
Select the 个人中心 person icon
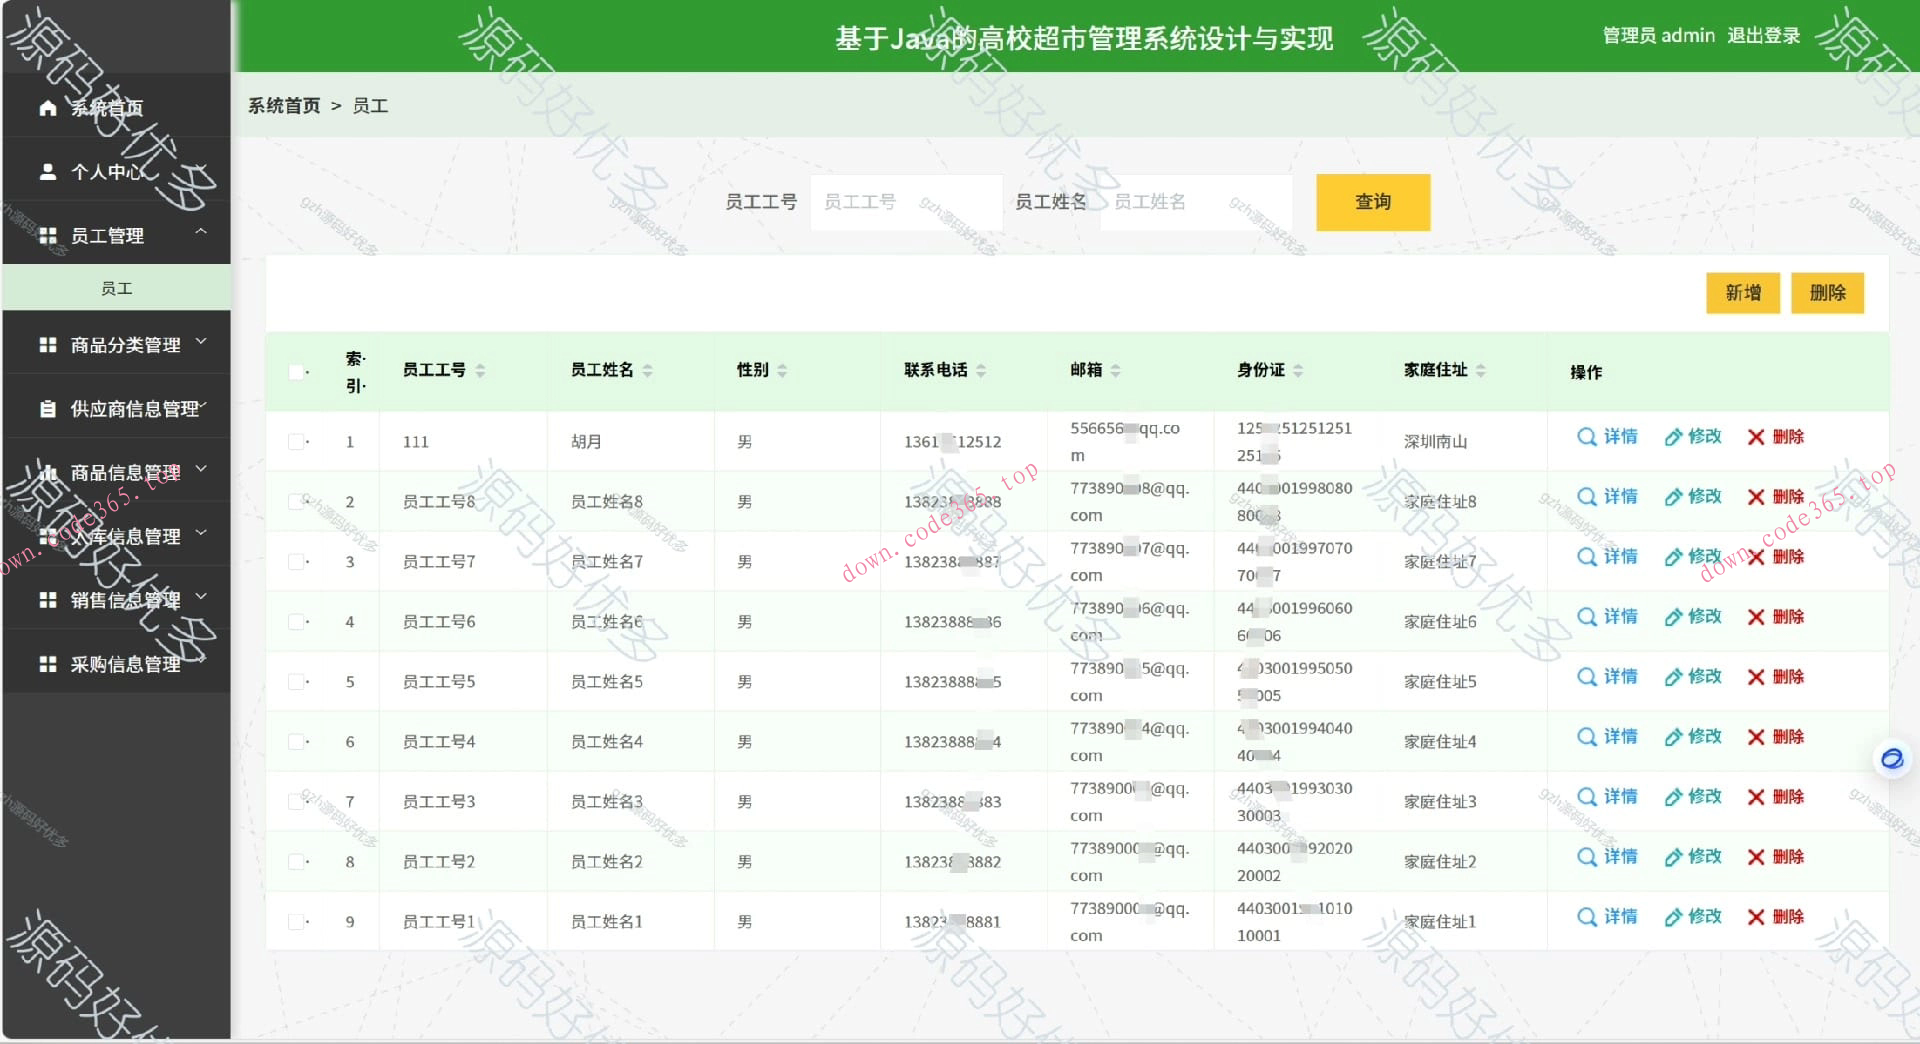tap(48, 171)
